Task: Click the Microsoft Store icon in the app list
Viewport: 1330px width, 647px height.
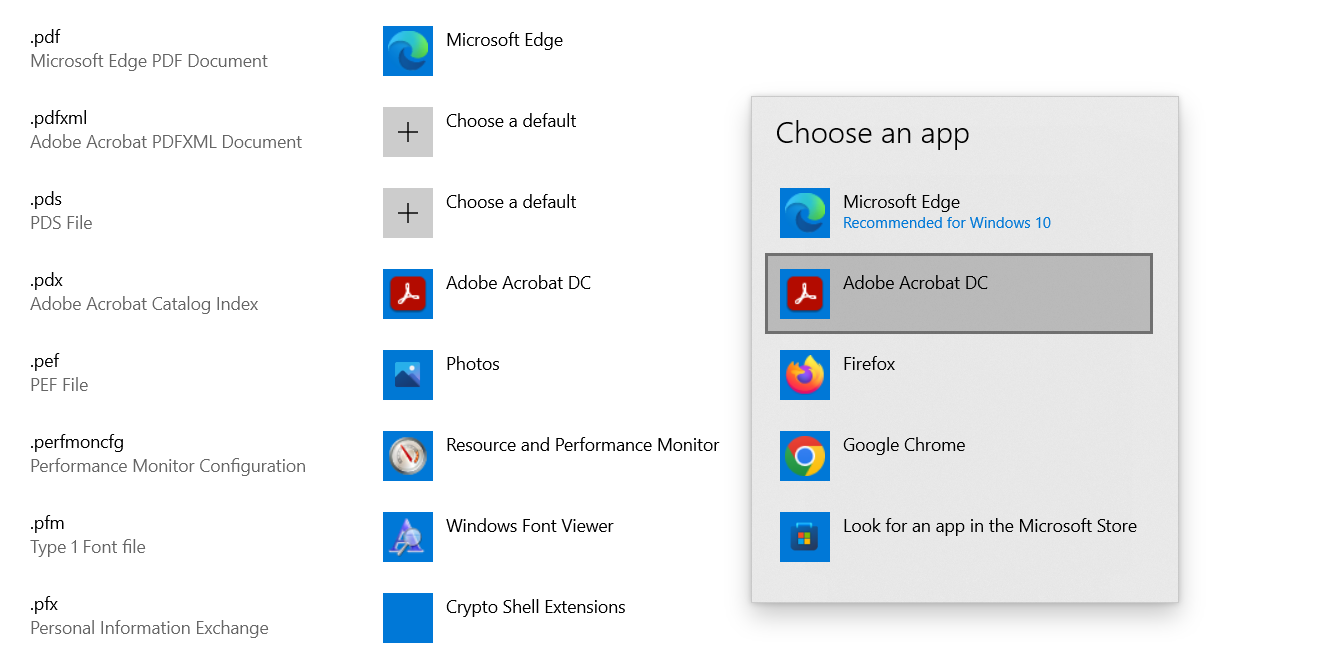Action: [x=805, y=537]
